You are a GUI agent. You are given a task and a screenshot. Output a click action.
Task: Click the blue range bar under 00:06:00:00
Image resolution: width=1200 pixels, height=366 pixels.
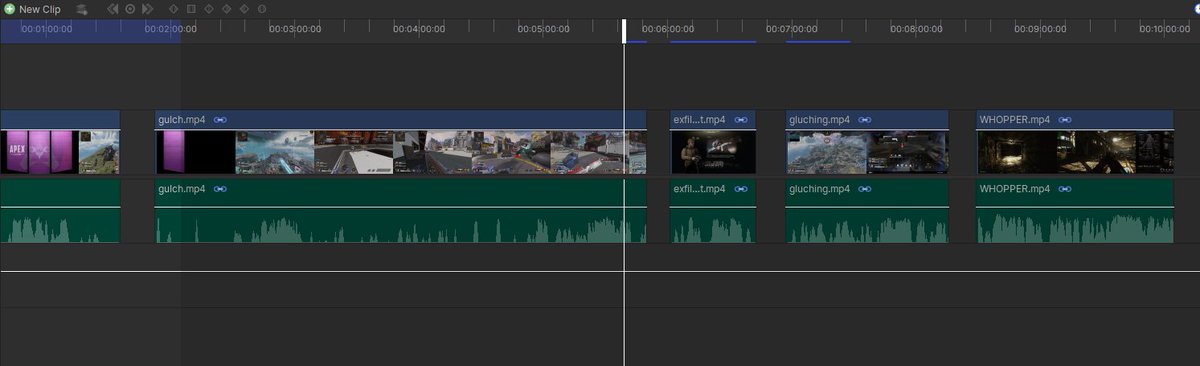pyautogui.click(x=713, y=42)
